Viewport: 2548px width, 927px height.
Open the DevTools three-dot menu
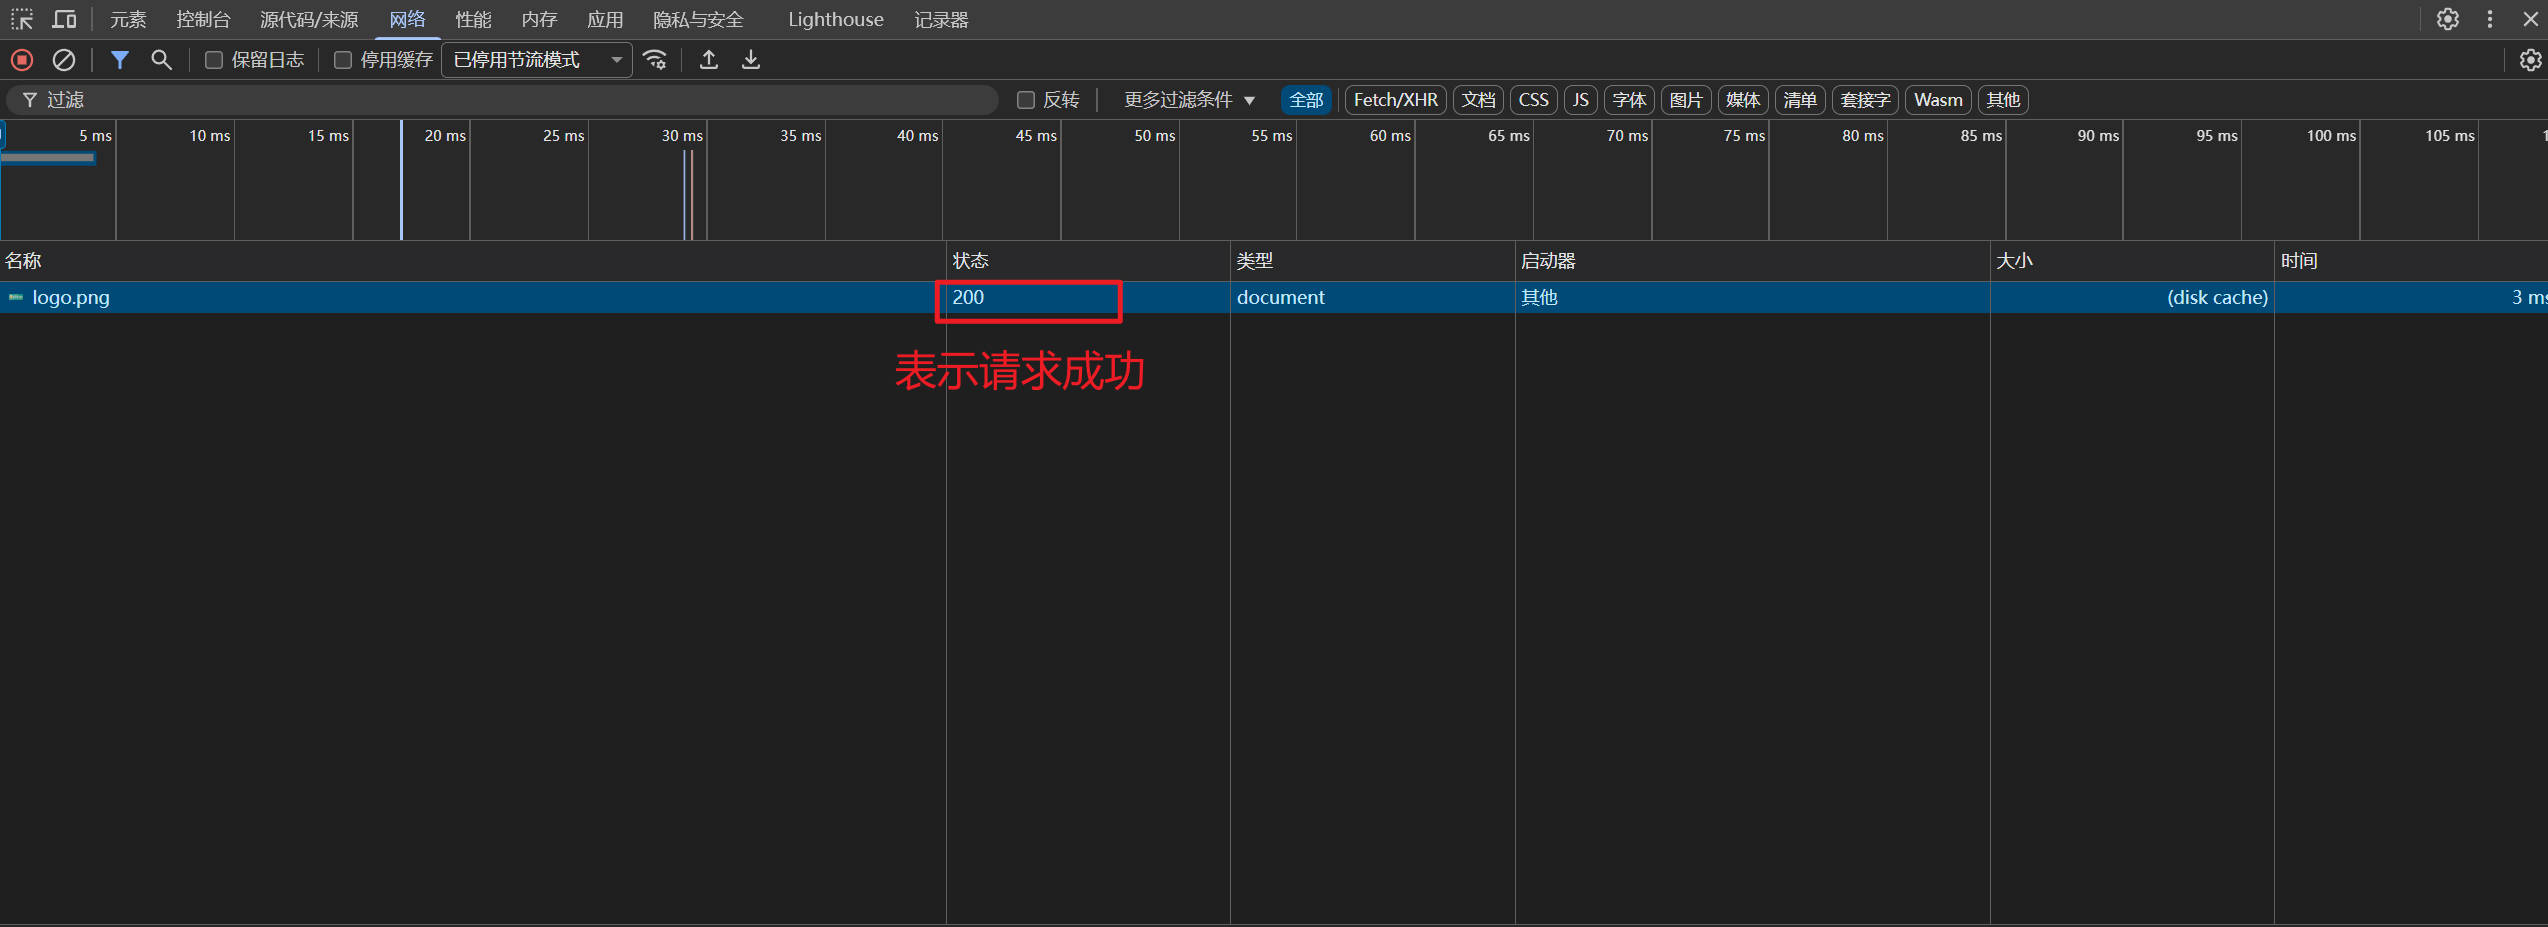coord(2490,19)
